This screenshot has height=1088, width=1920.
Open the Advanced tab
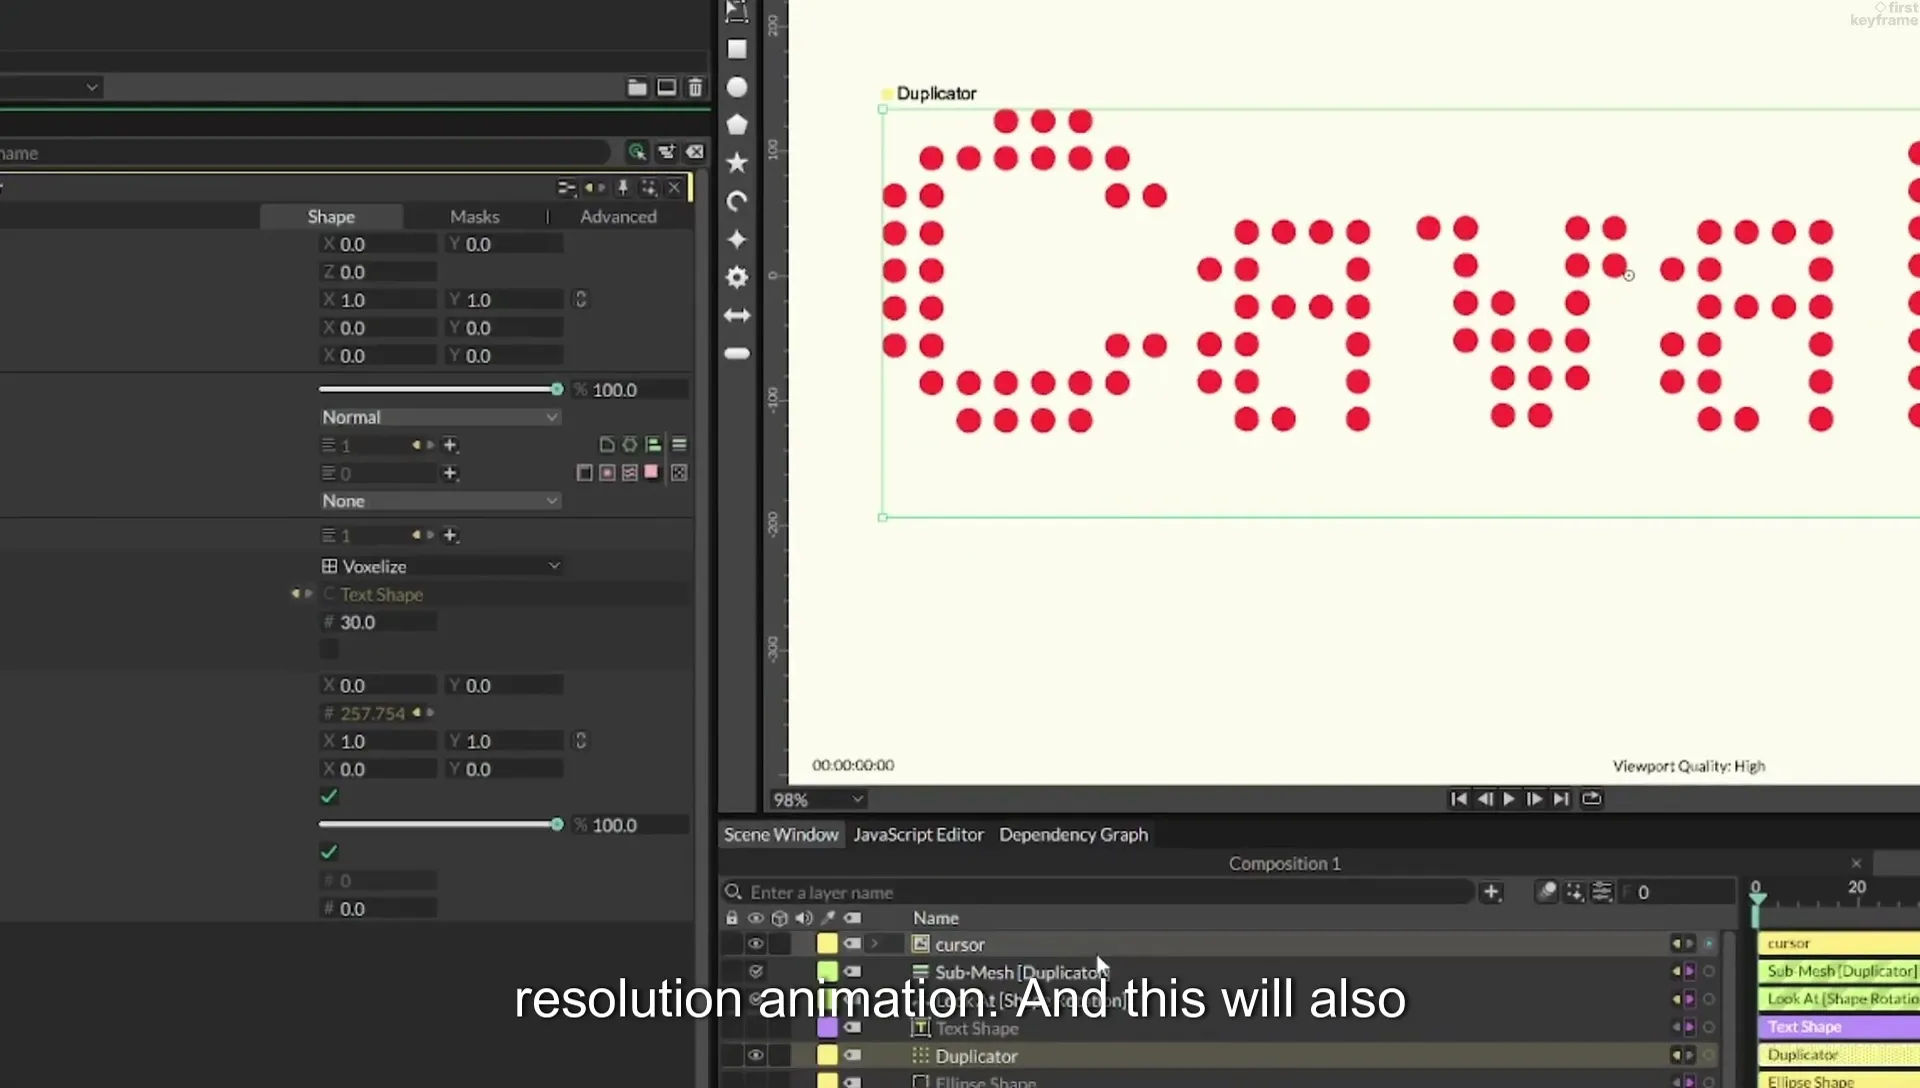pyautogui.click(x=618, y=217)
